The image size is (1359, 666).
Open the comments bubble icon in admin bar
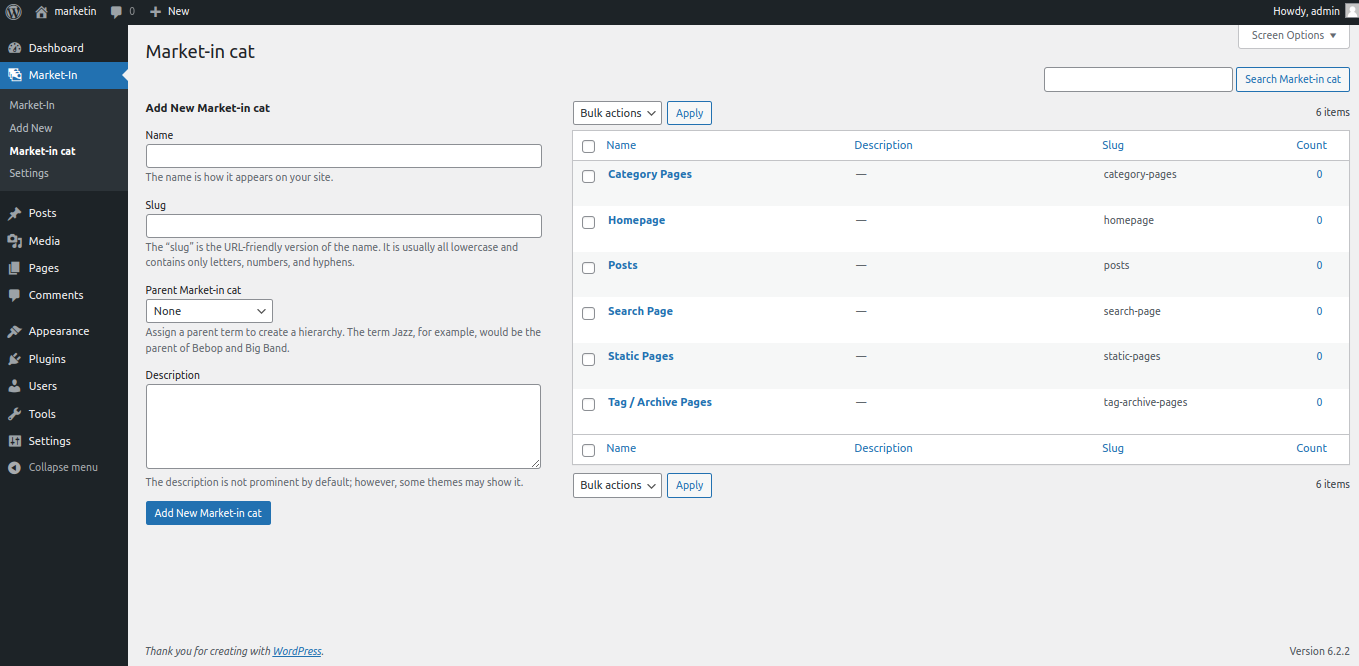pos(117,11)
